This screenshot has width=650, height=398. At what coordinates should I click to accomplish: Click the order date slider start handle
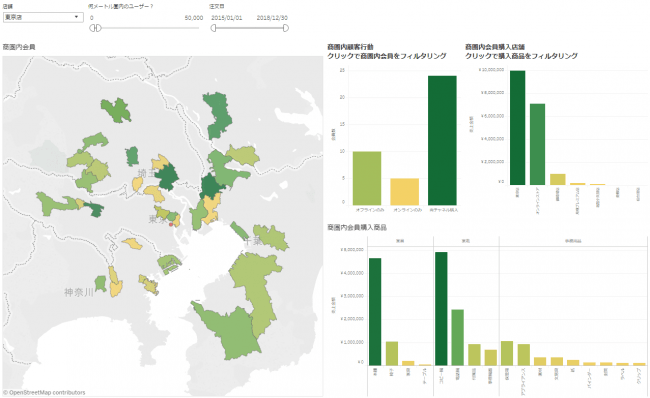pos(213,28)
